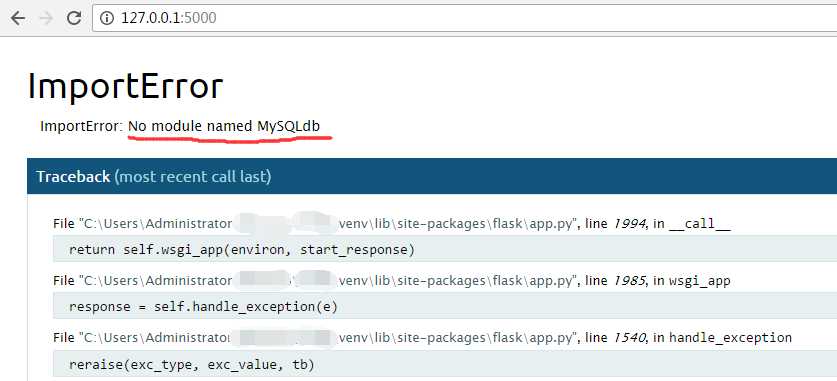This screenshot has height=381, width=837.
Task: Click the first flask\app.py file path
Action: (x=329, y=224)
